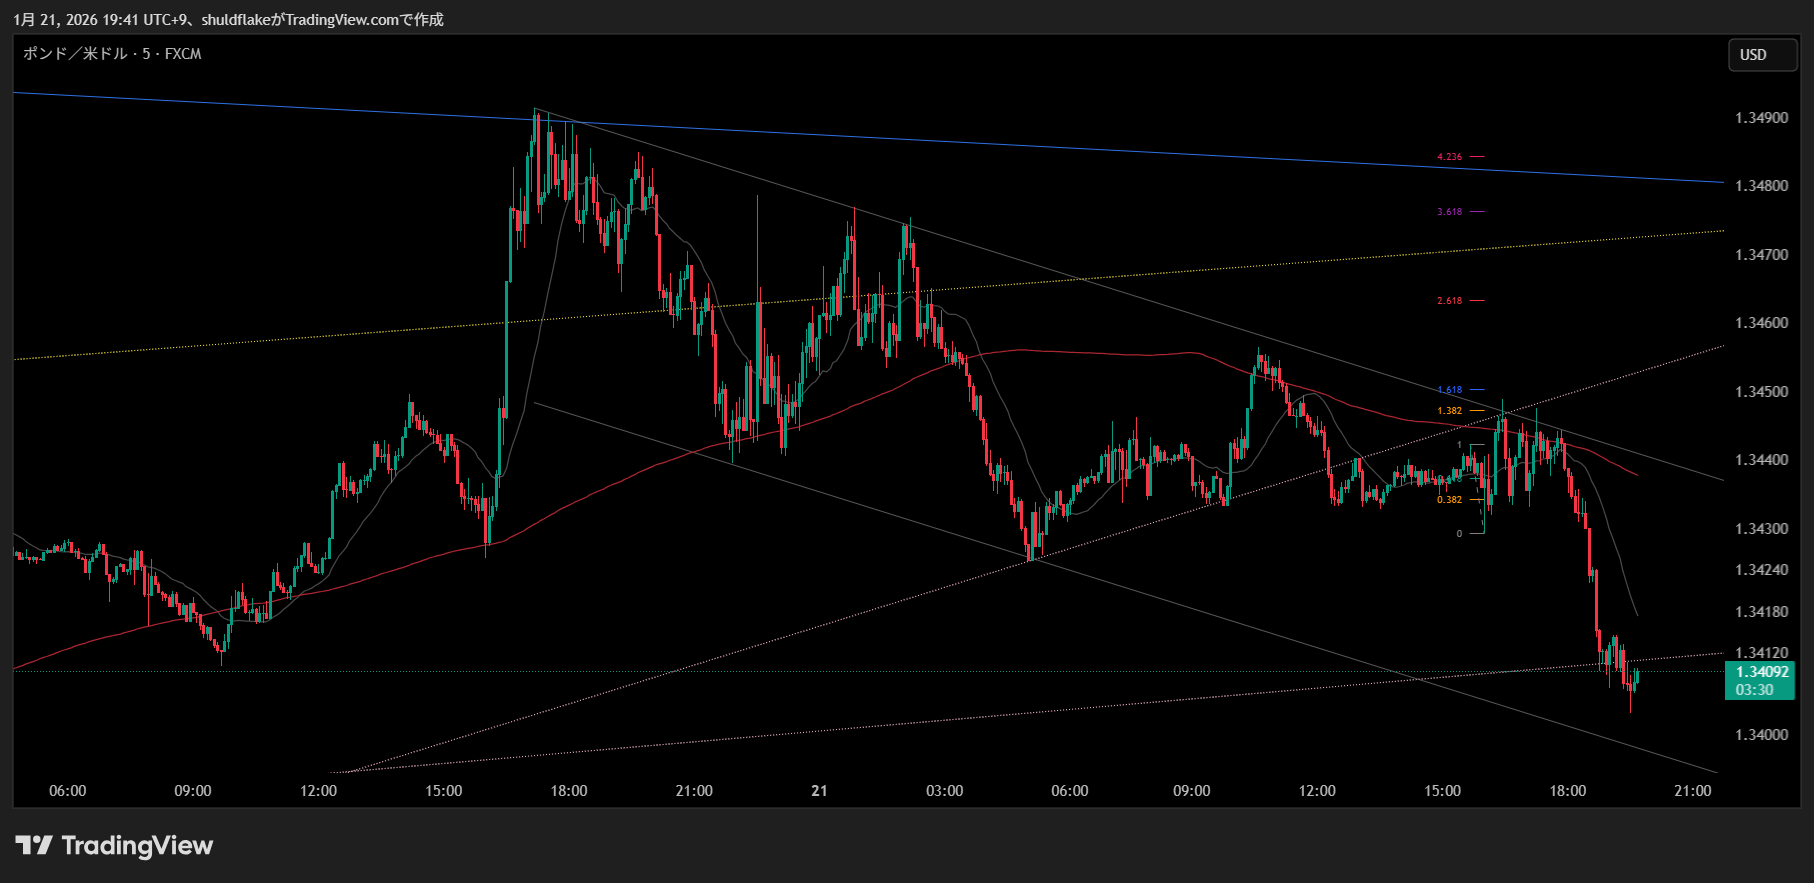Viewport: 1814px width, 883px height.
Task: Select the orange 1.382 Fibonacci level
Action: click(x=1449, y=411)
